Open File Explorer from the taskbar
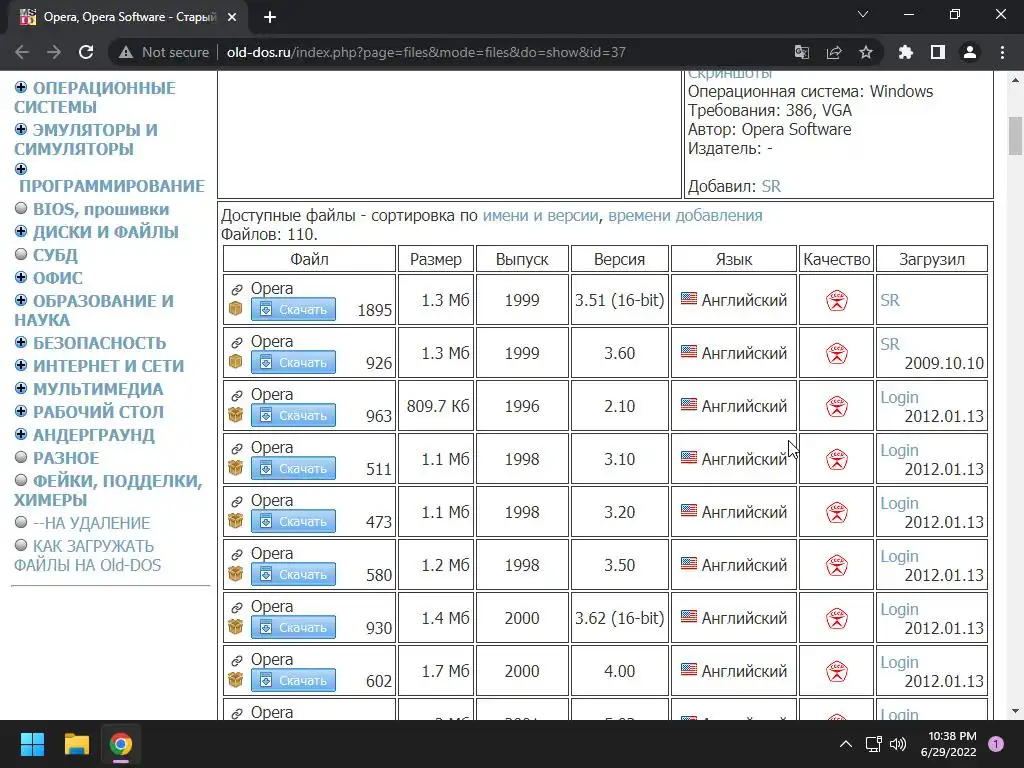The image size is (1024, 768). [76, 744]
